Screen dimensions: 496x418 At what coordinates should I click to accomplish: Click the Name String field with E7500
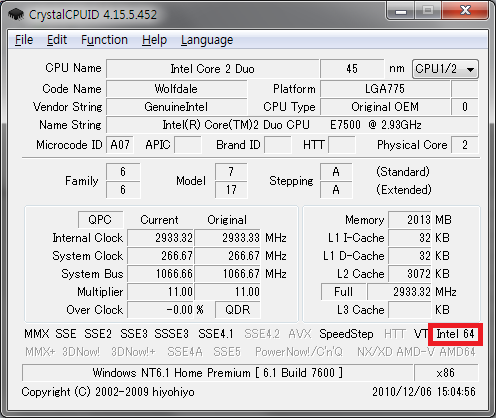click(292, 125)
